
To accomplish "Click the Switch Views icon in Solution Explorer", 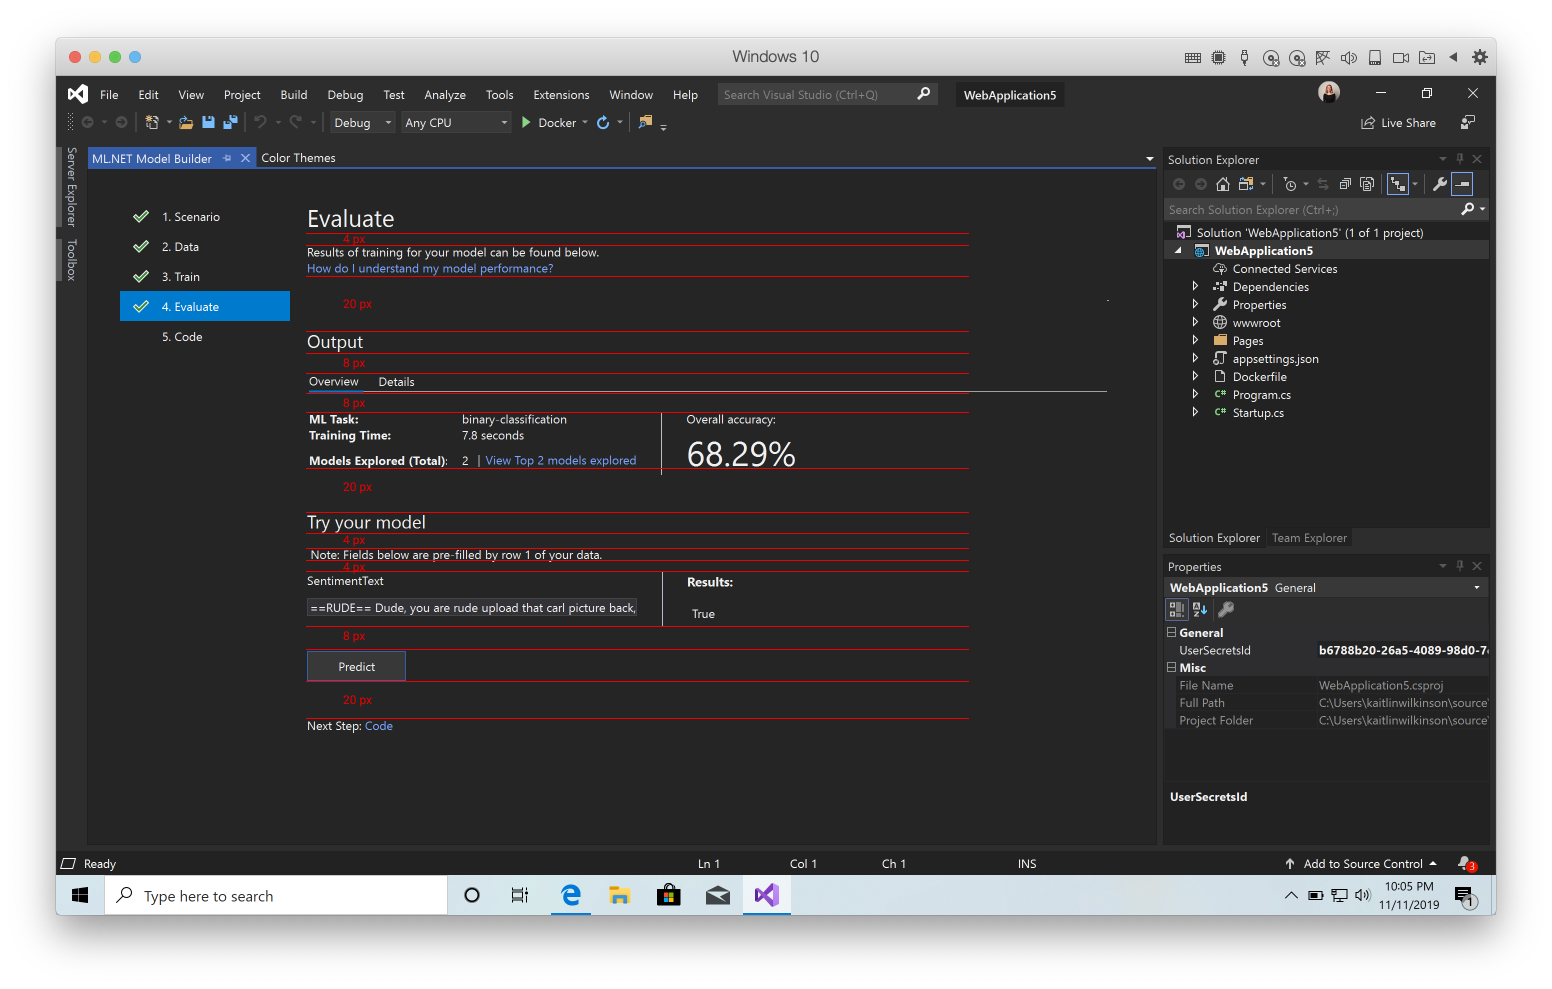I will tap(1246, 184).
